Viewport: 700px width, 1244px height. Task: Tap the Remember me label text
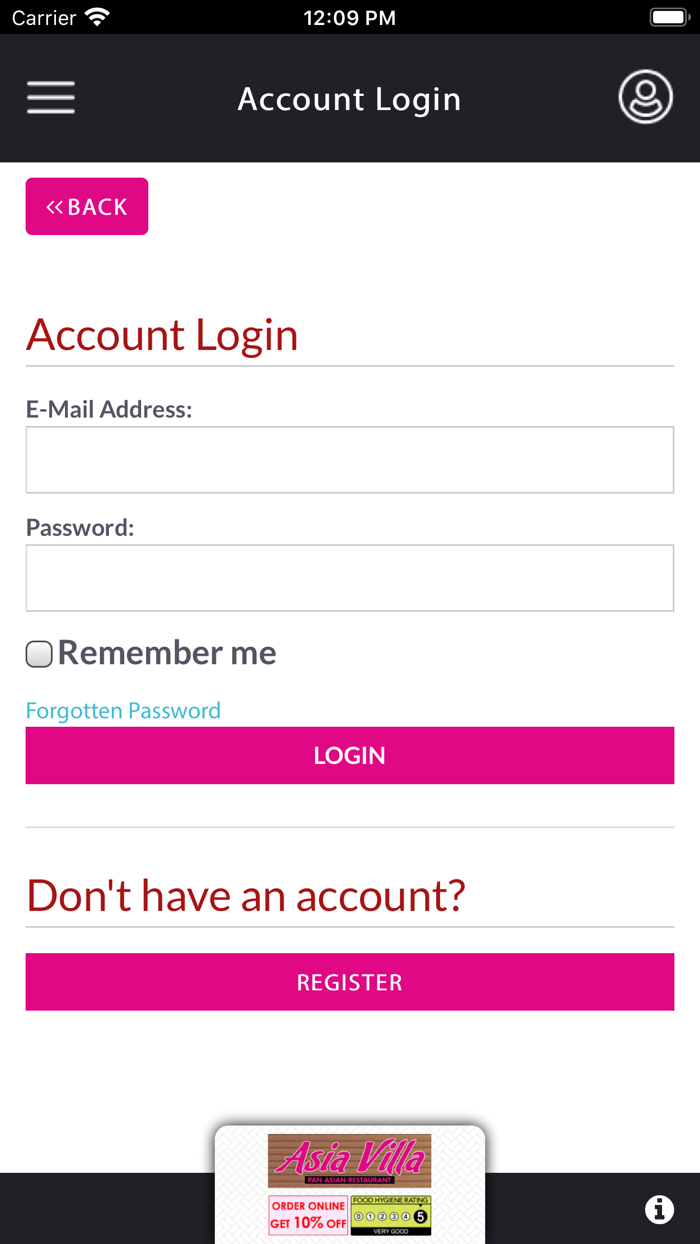tap(167, 653)
